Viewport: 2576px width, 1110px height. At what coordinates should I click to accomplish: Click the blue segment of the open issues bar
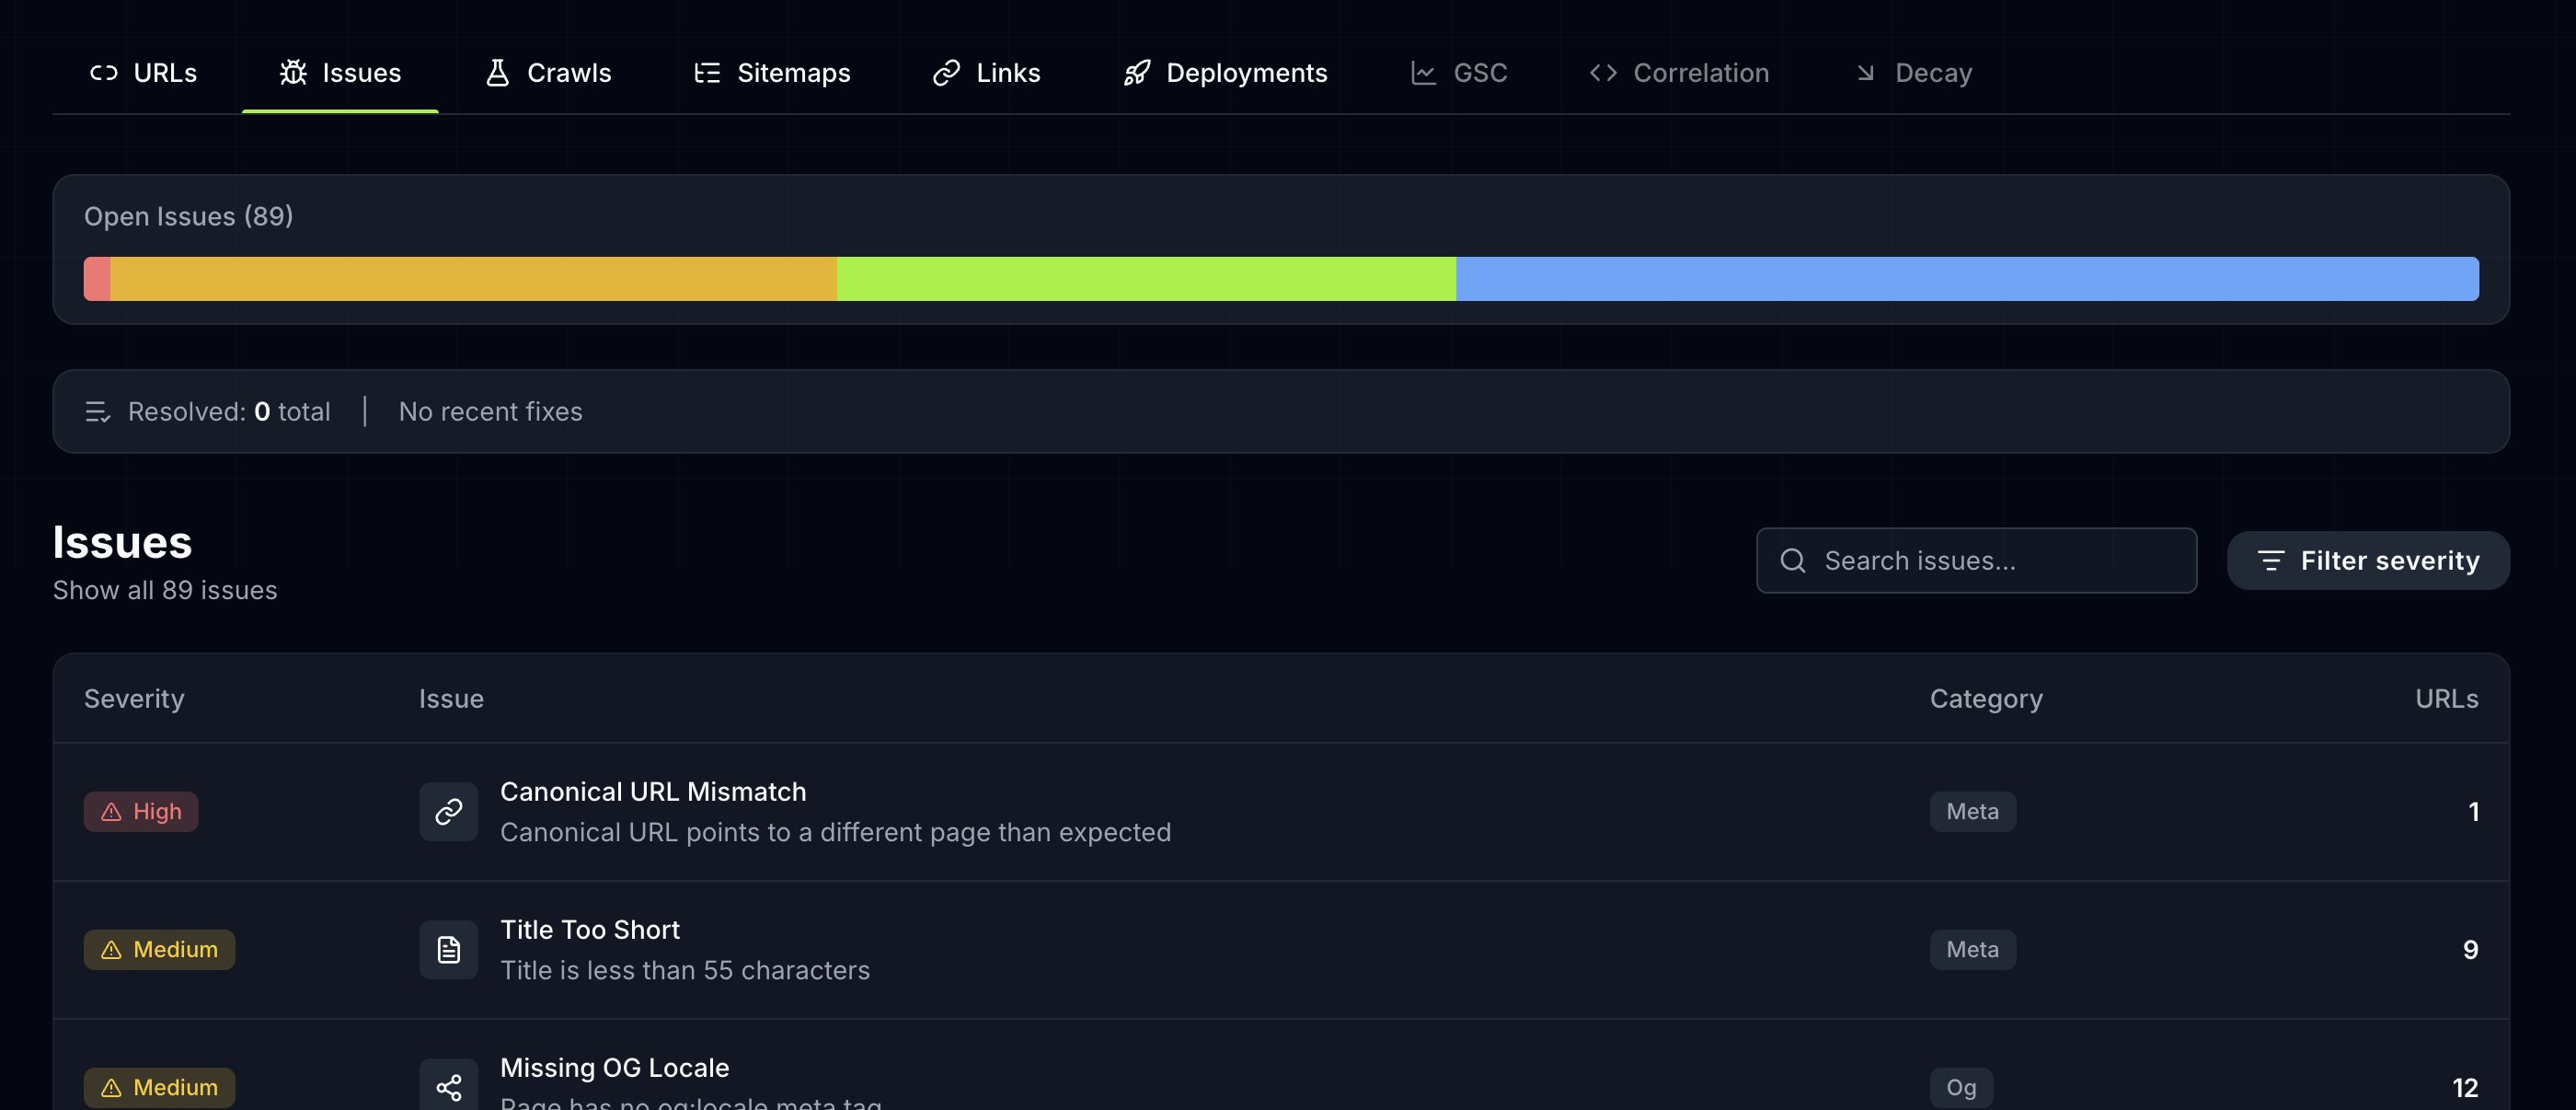click(1966, 279)
